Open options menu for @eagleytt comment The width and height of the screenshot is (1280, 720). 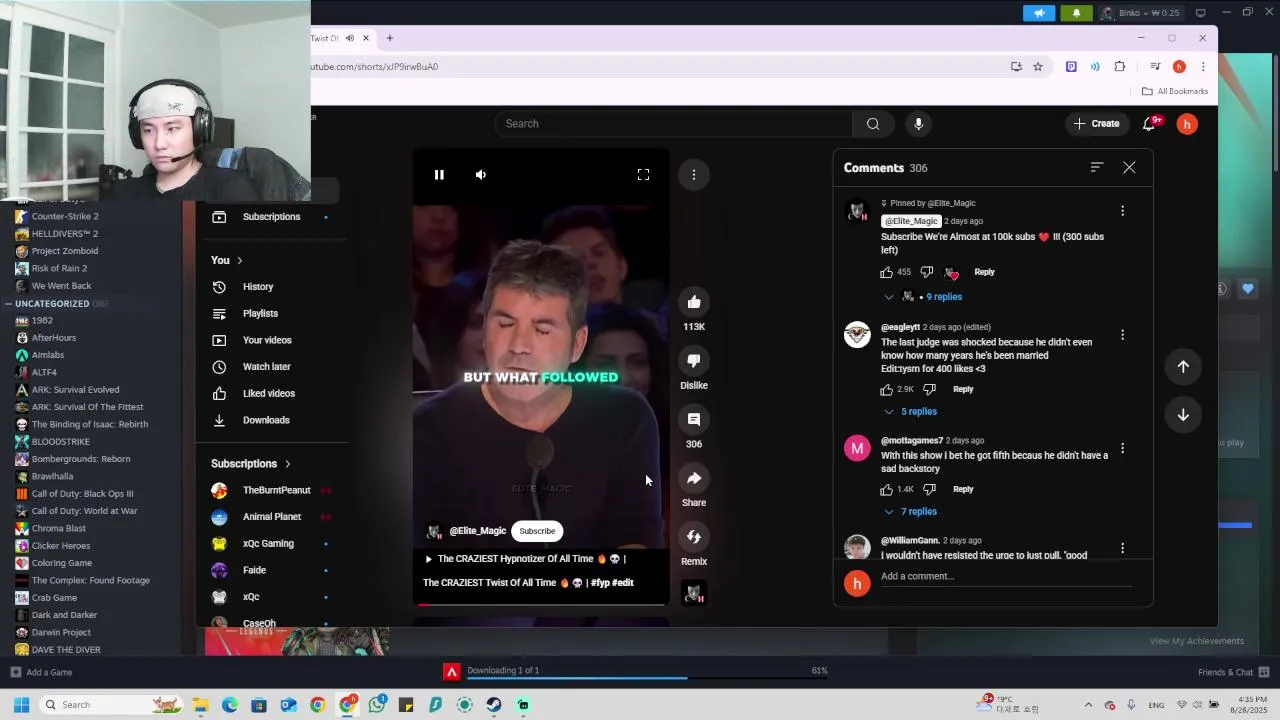tap(1122, 335)
